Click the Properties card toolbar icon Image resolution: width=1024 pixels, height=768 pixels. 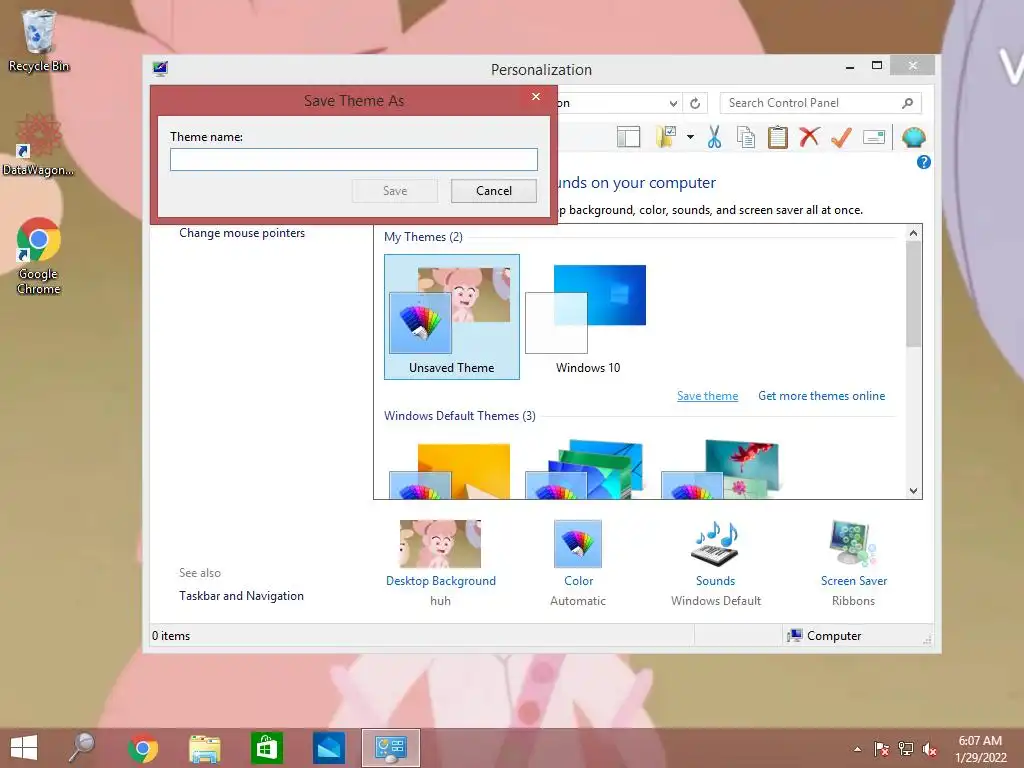point(874,137)
